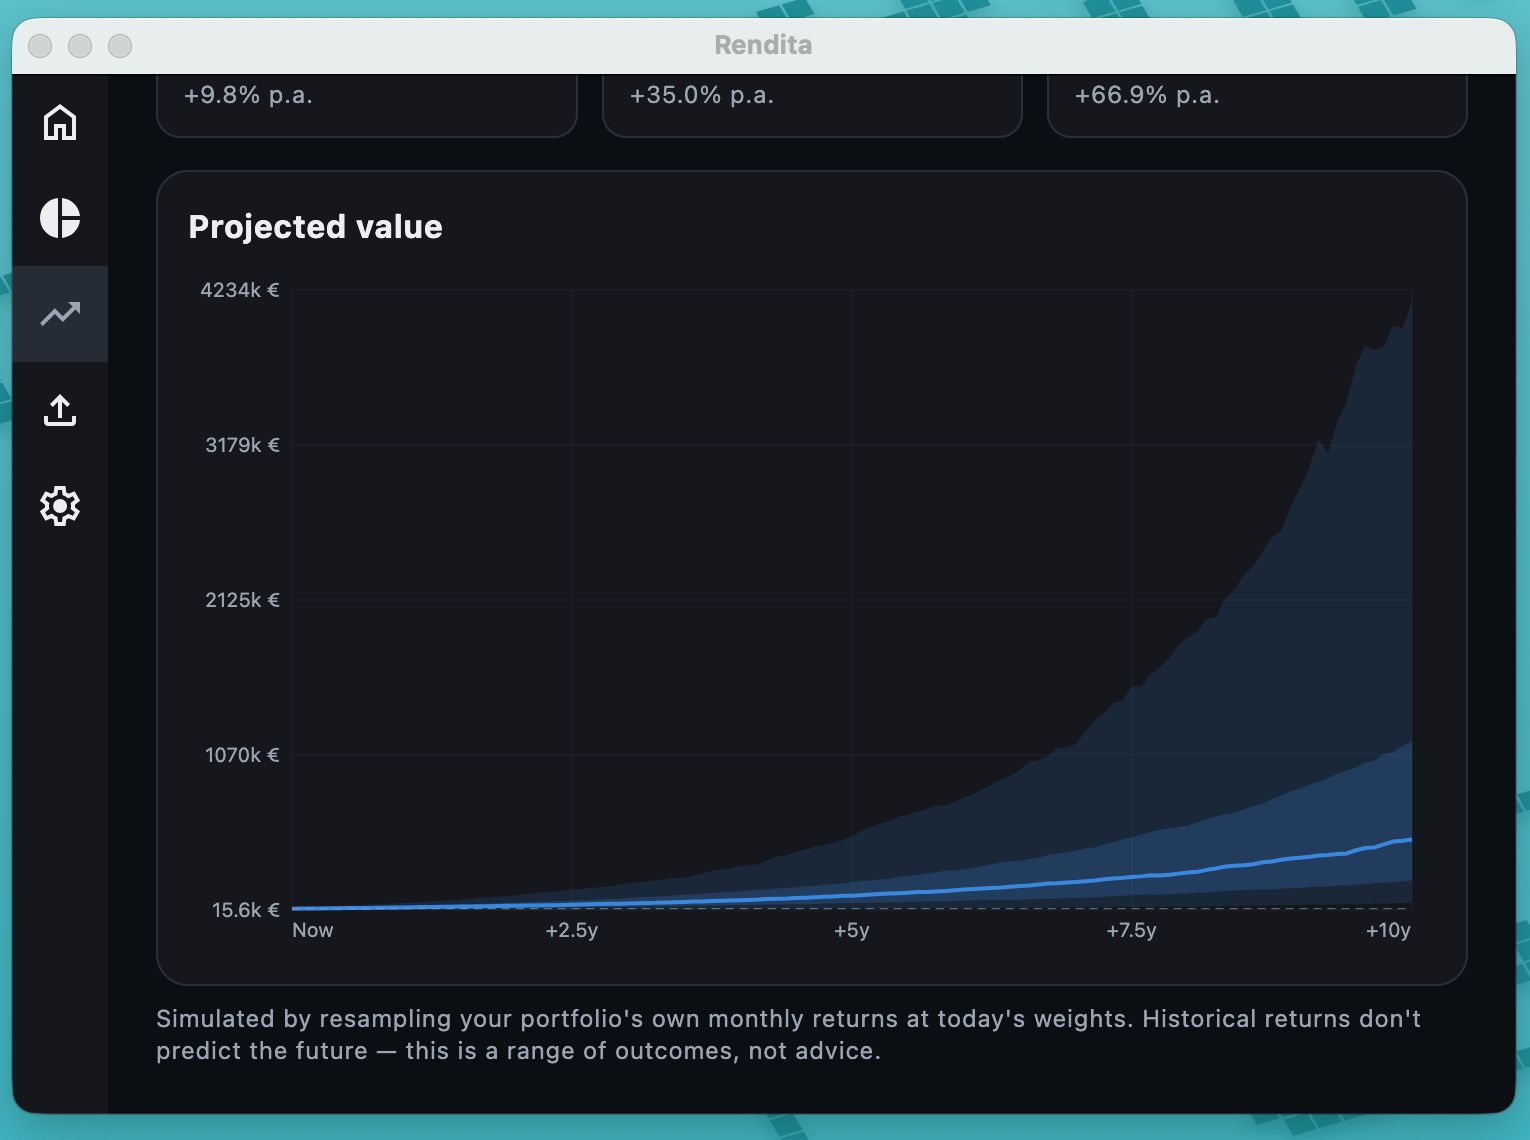Click the "Now" x-axis label

pos(313,930)
